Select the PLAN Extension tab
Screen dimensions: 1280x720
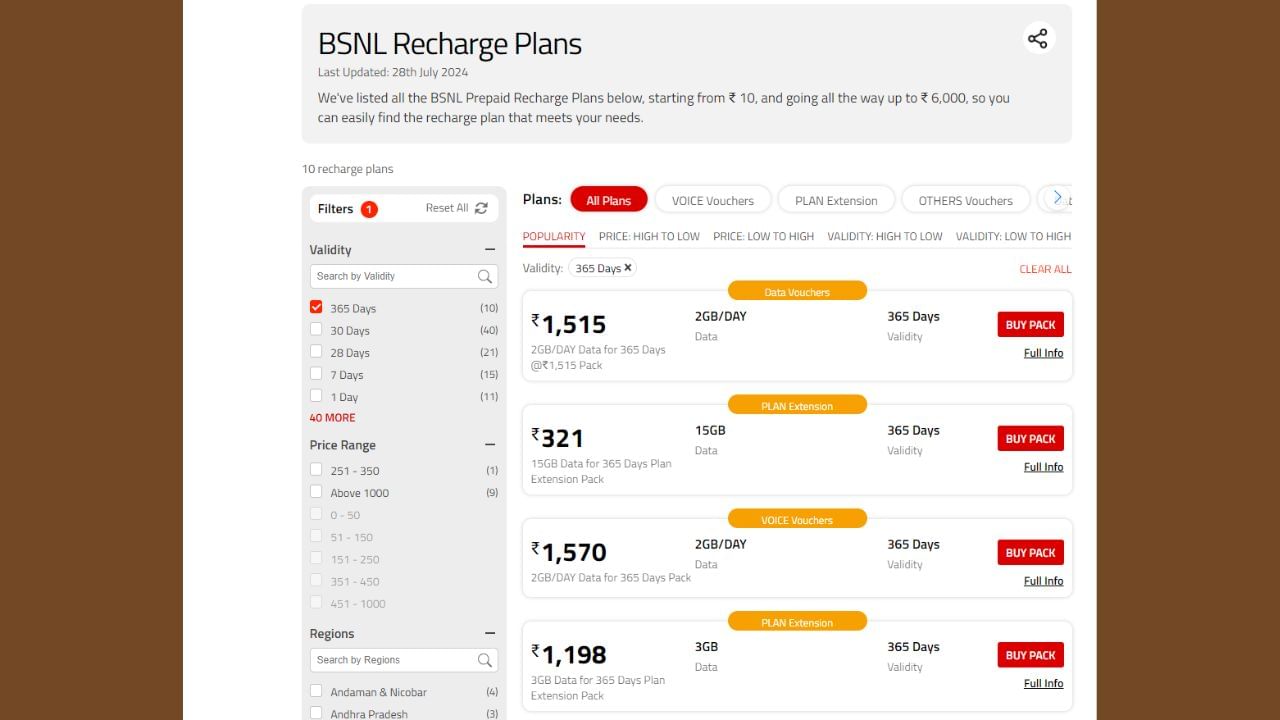(836, 200)
